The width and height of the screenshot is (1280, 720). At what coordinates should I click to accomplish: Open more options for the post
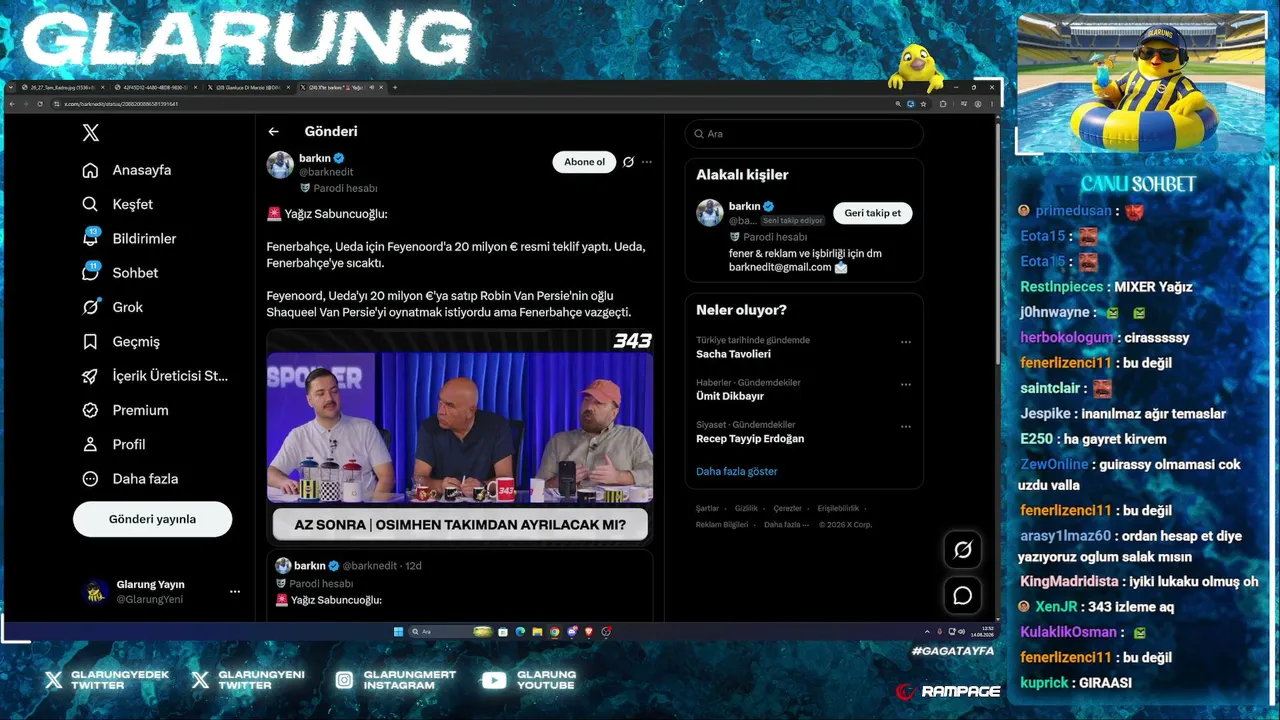pos(647,162)
